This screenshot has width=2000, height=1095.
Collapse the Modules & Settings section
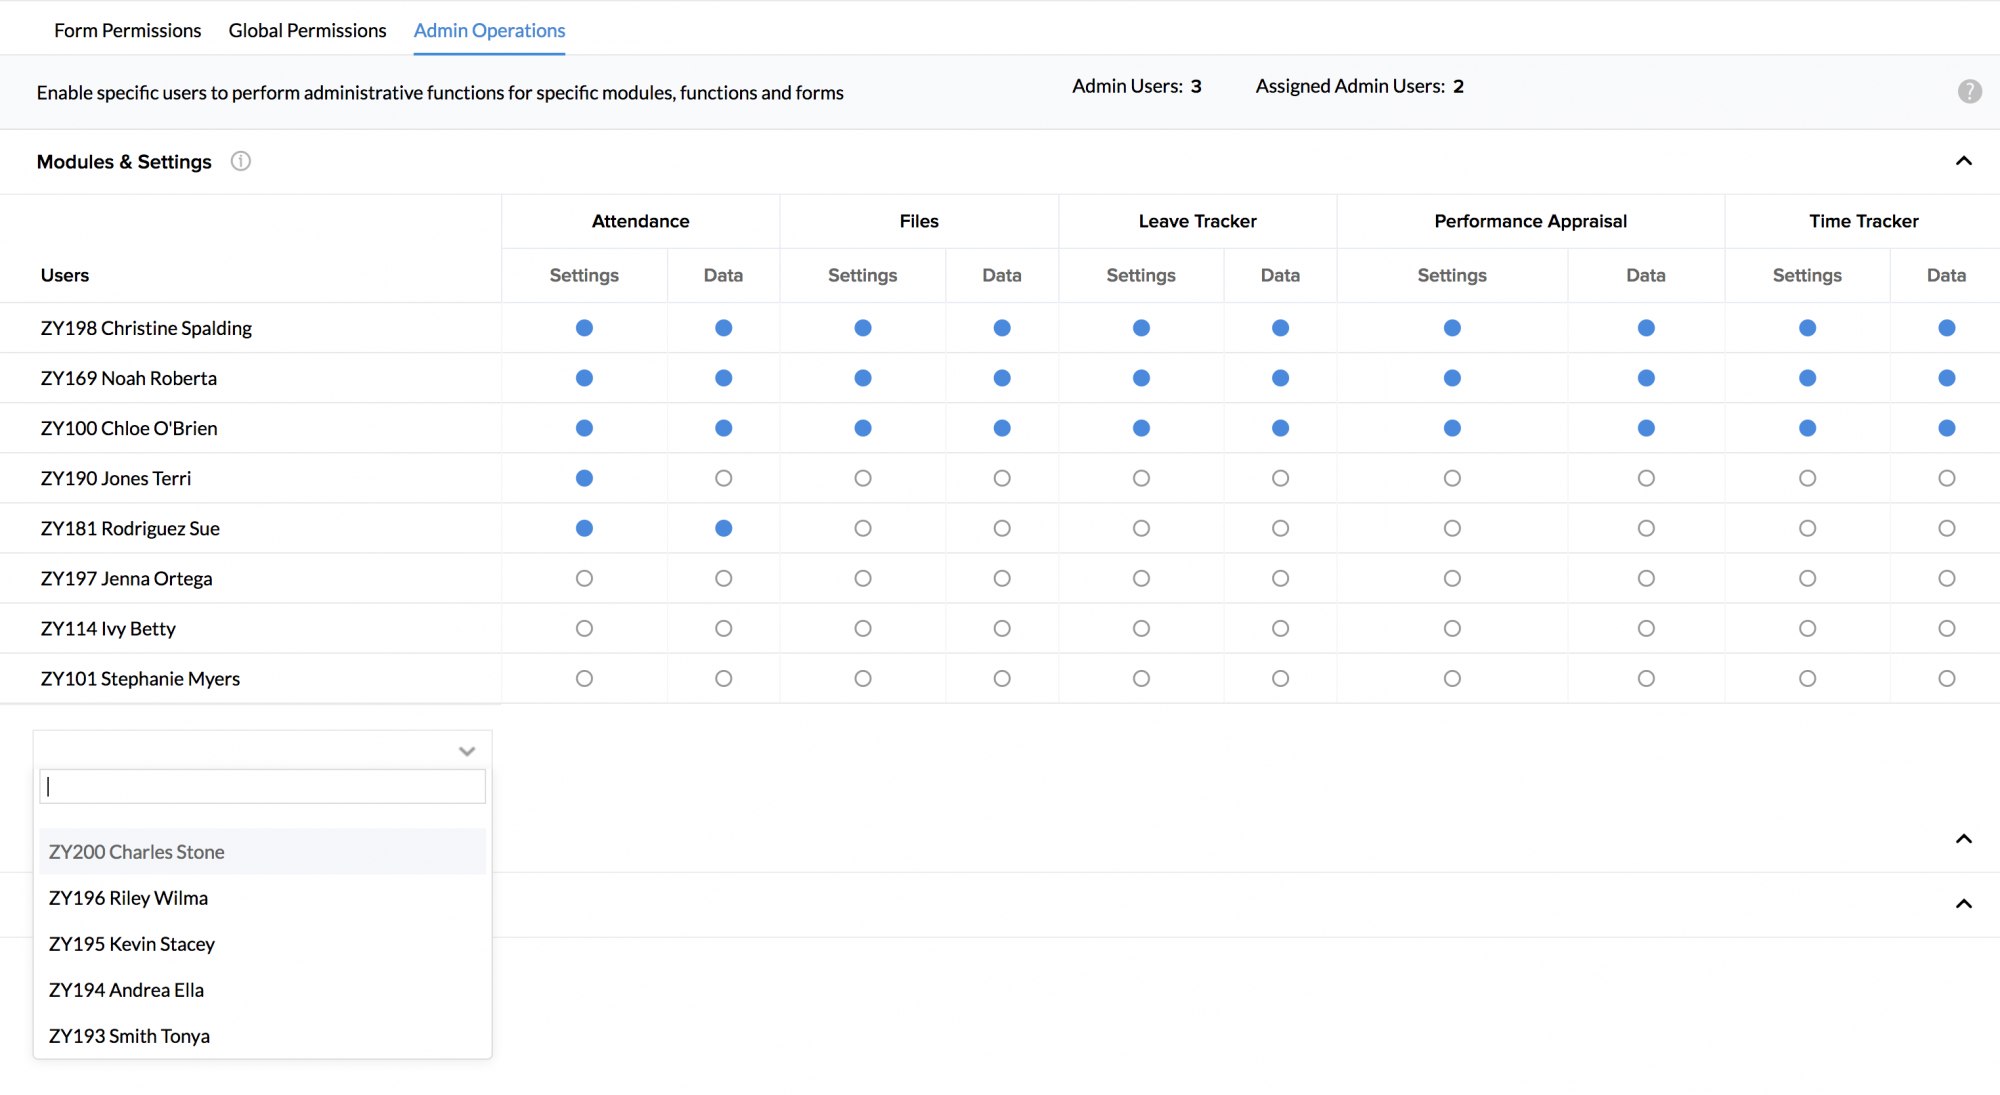[x=1963, y=161]
